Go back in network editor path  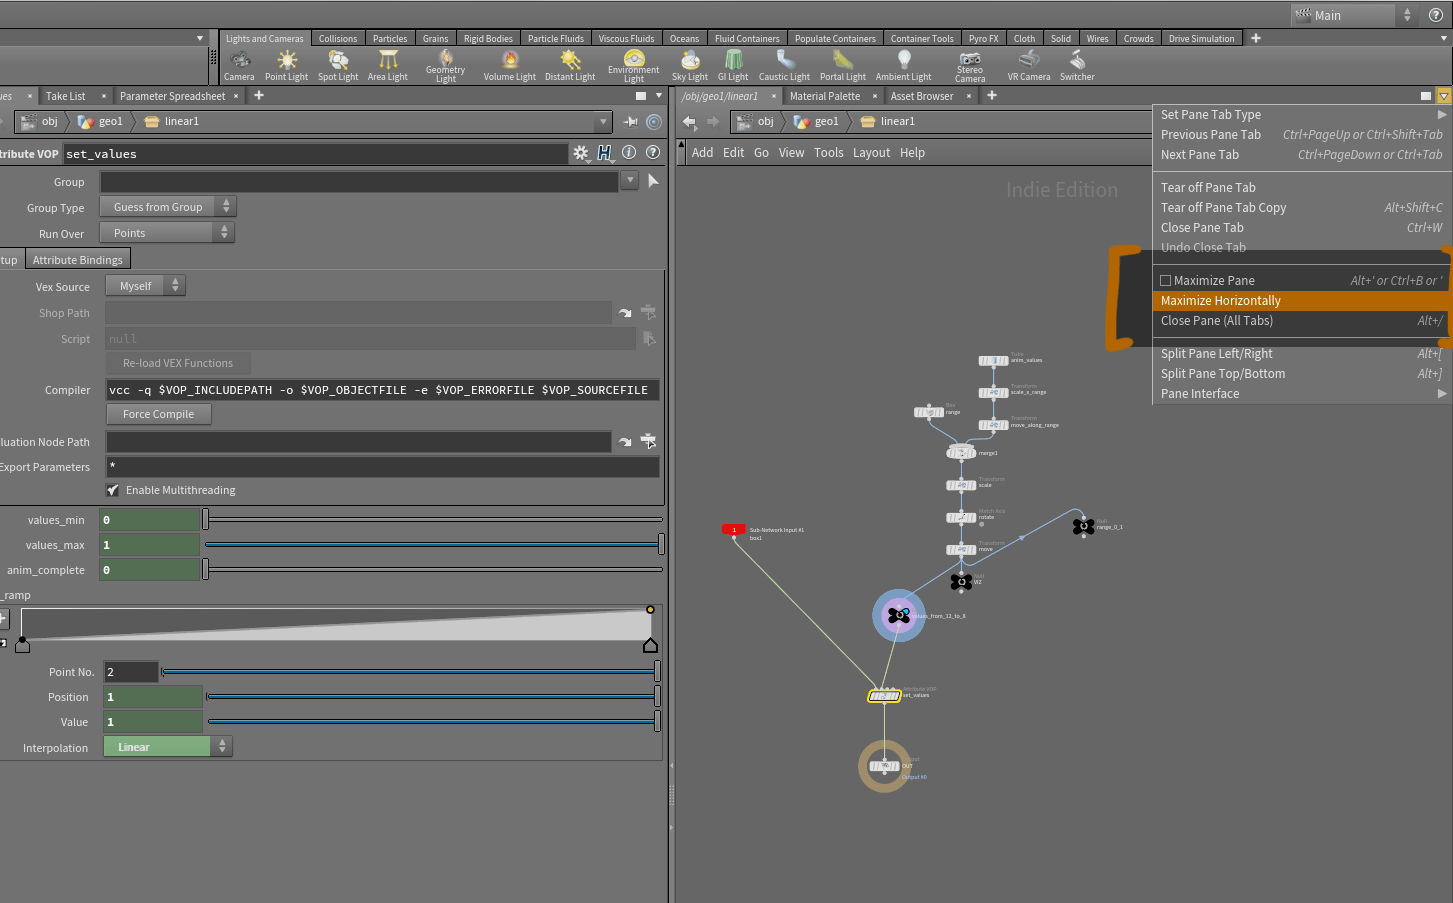pos(689,122)
